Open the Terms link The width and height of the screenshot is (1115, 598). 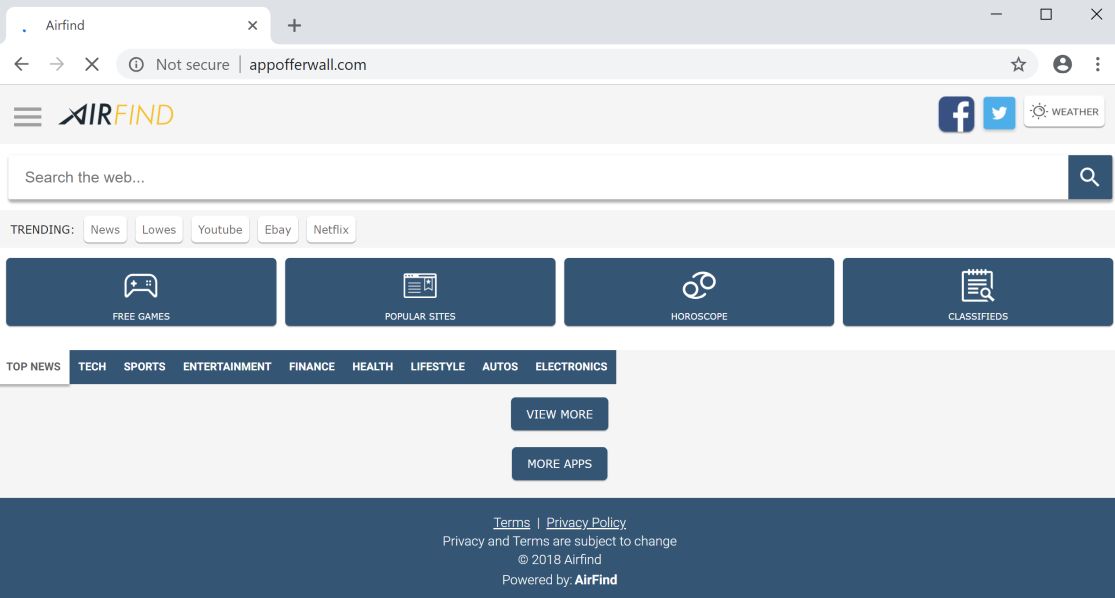(512, 523)
